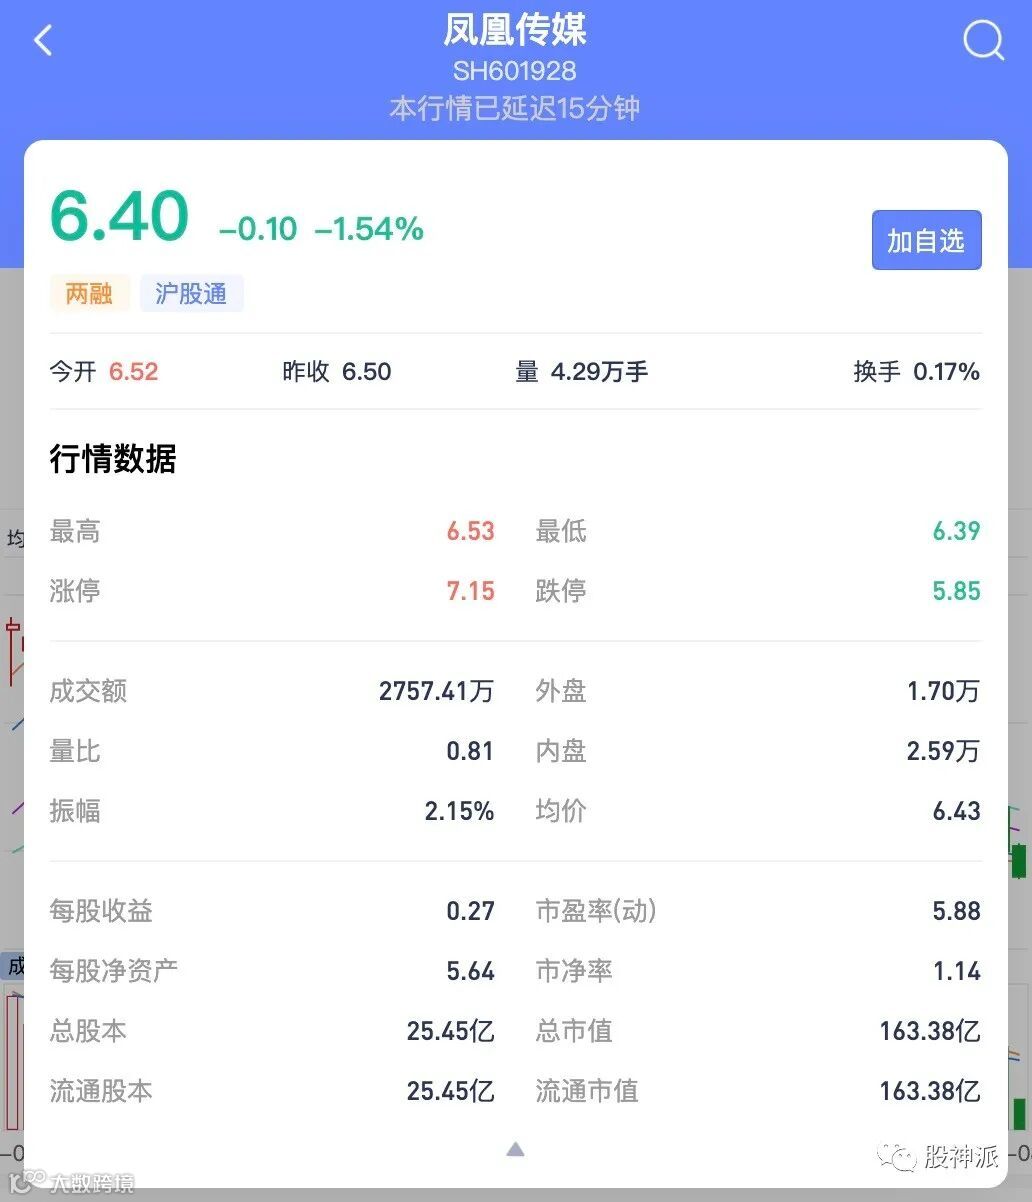Select the 换手 value 0.17%
Viewport: 1032px width, 1202px height.
tap(946, 372)
